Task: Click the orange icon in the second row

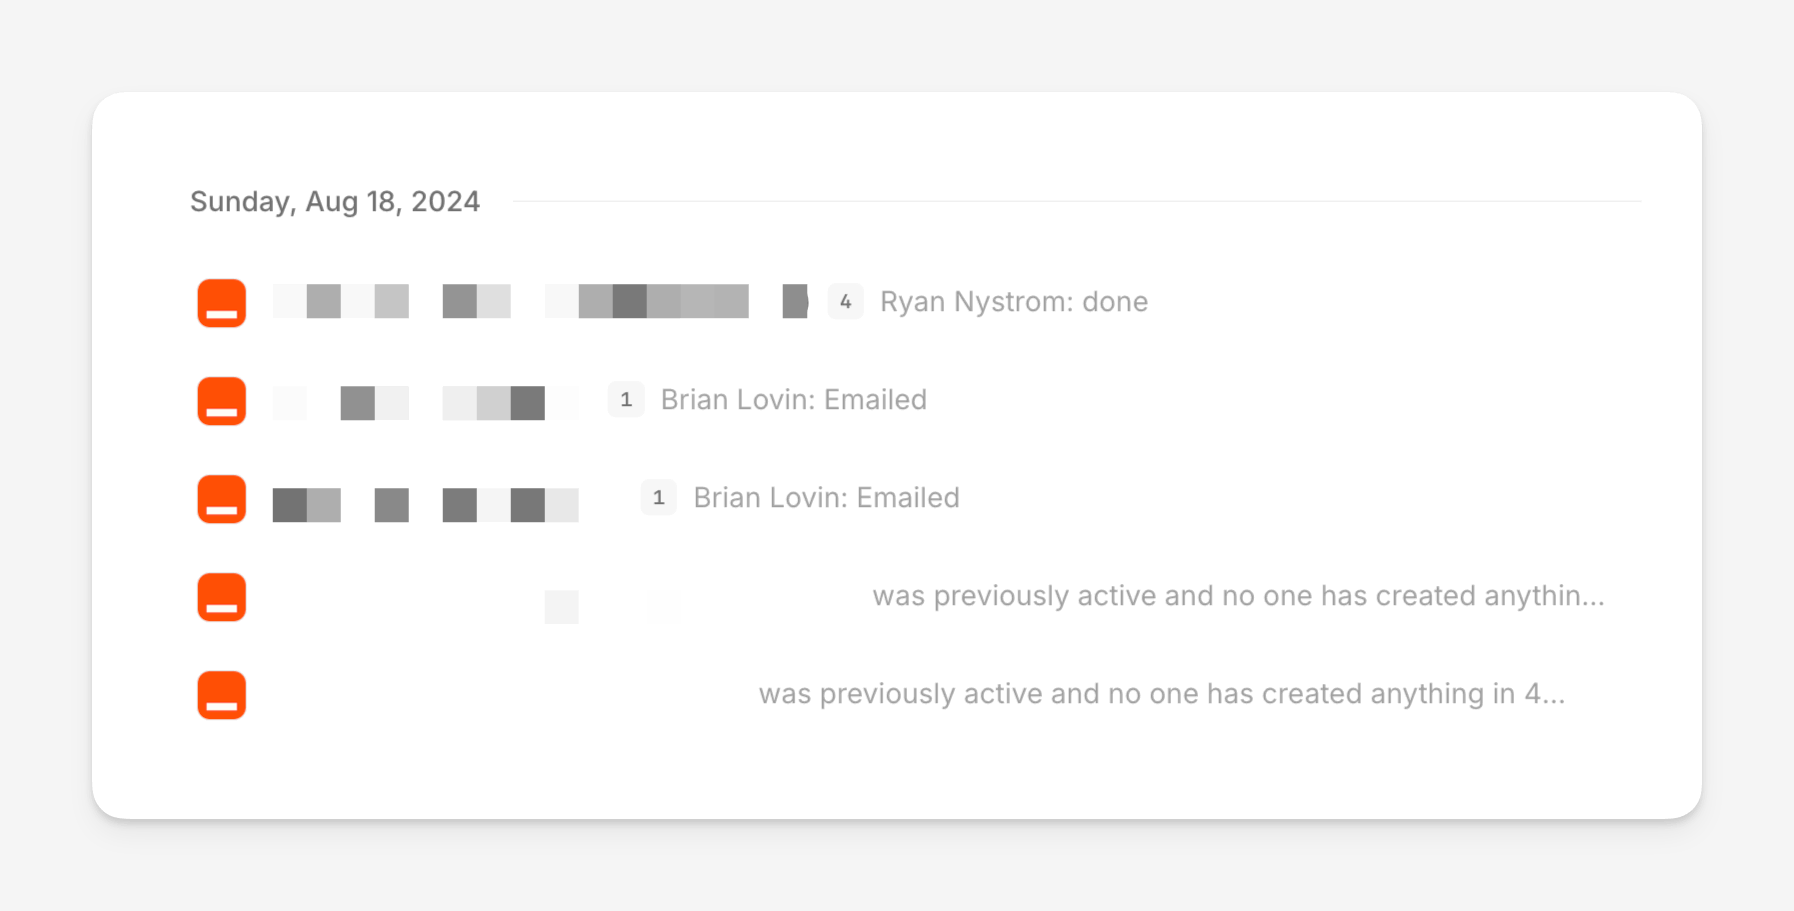Action: click(221, 401)
